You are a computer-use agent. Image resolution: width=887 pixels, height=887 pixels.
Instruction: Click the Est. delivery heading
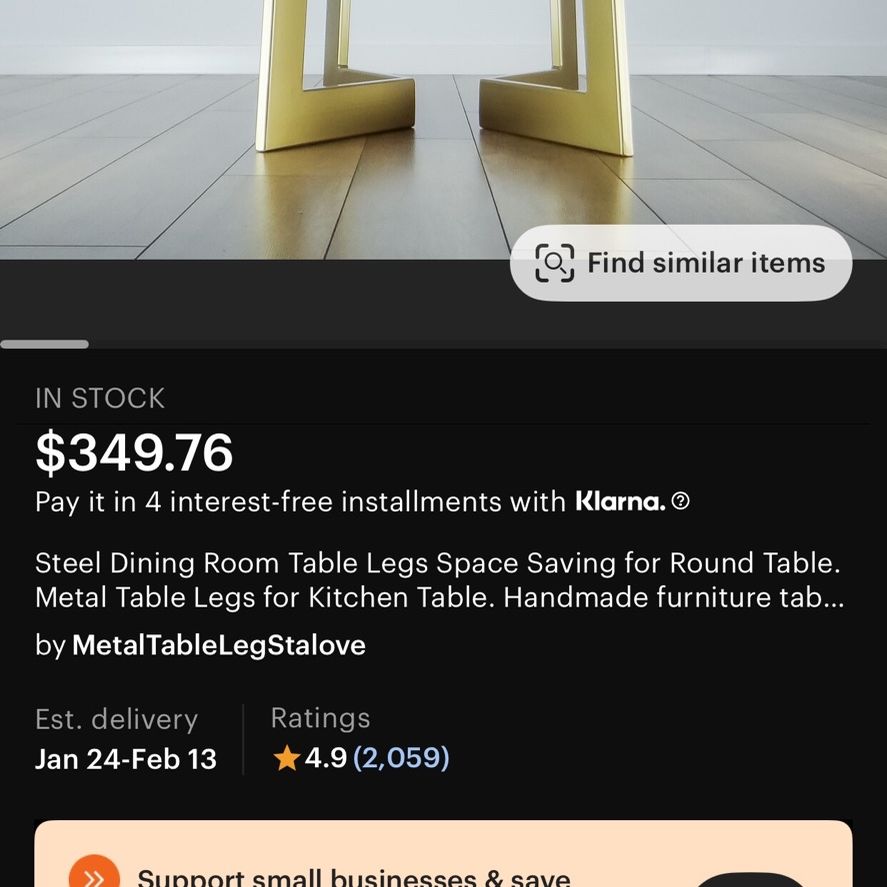pyautogui.click(x=117, y=720)
